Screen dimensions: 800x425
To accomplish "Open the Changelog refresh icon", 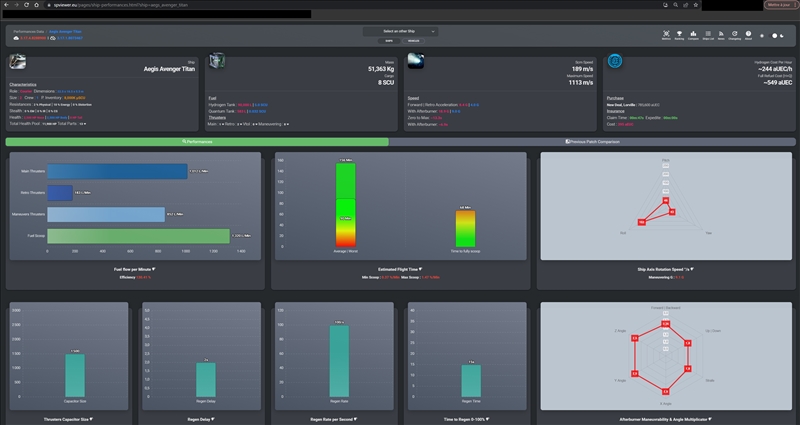I will (x=734, y=34).
